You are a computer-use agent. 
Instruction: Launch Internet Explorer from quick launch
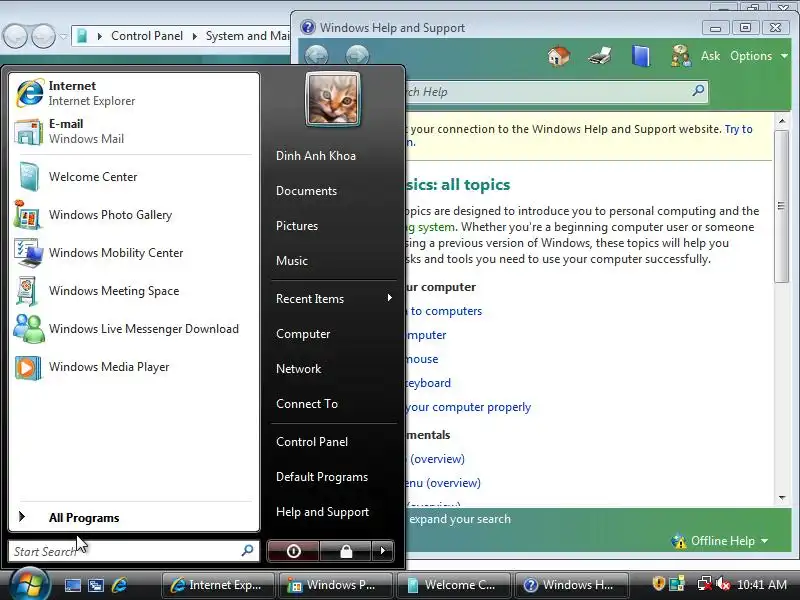[119, 585]
